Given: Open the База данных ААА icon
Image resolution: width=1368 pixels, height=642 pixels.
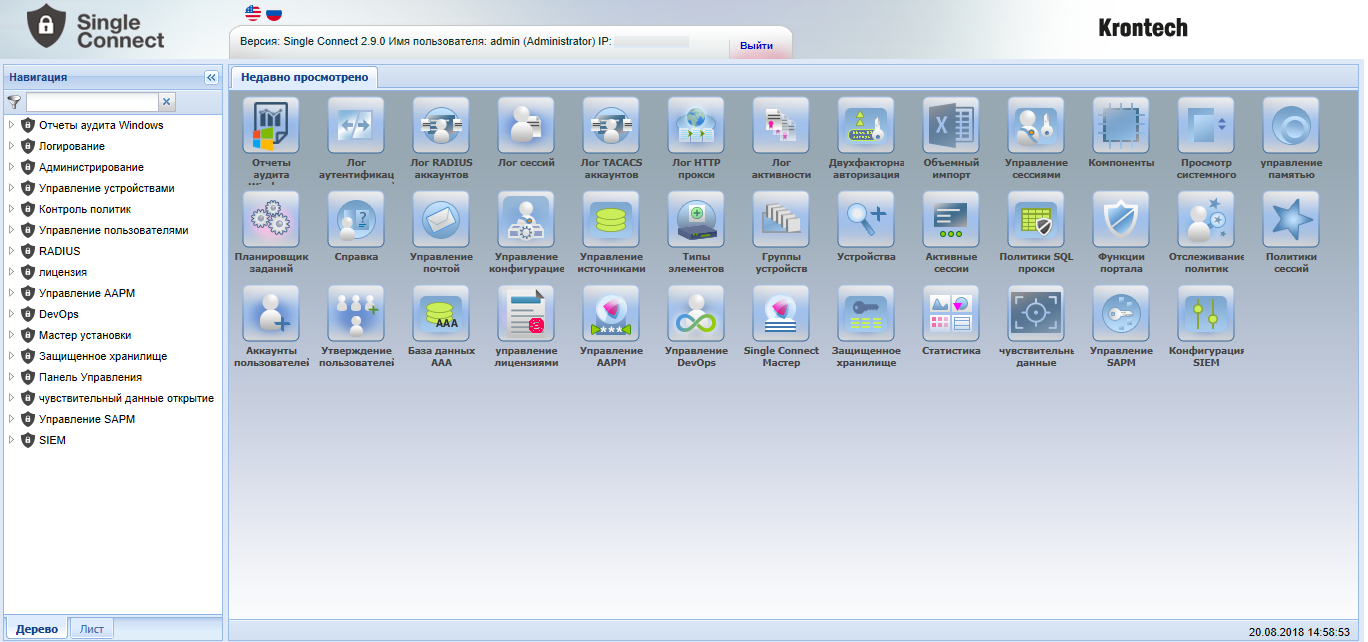Looking at the screenshot, I should (x=441, y=313).
